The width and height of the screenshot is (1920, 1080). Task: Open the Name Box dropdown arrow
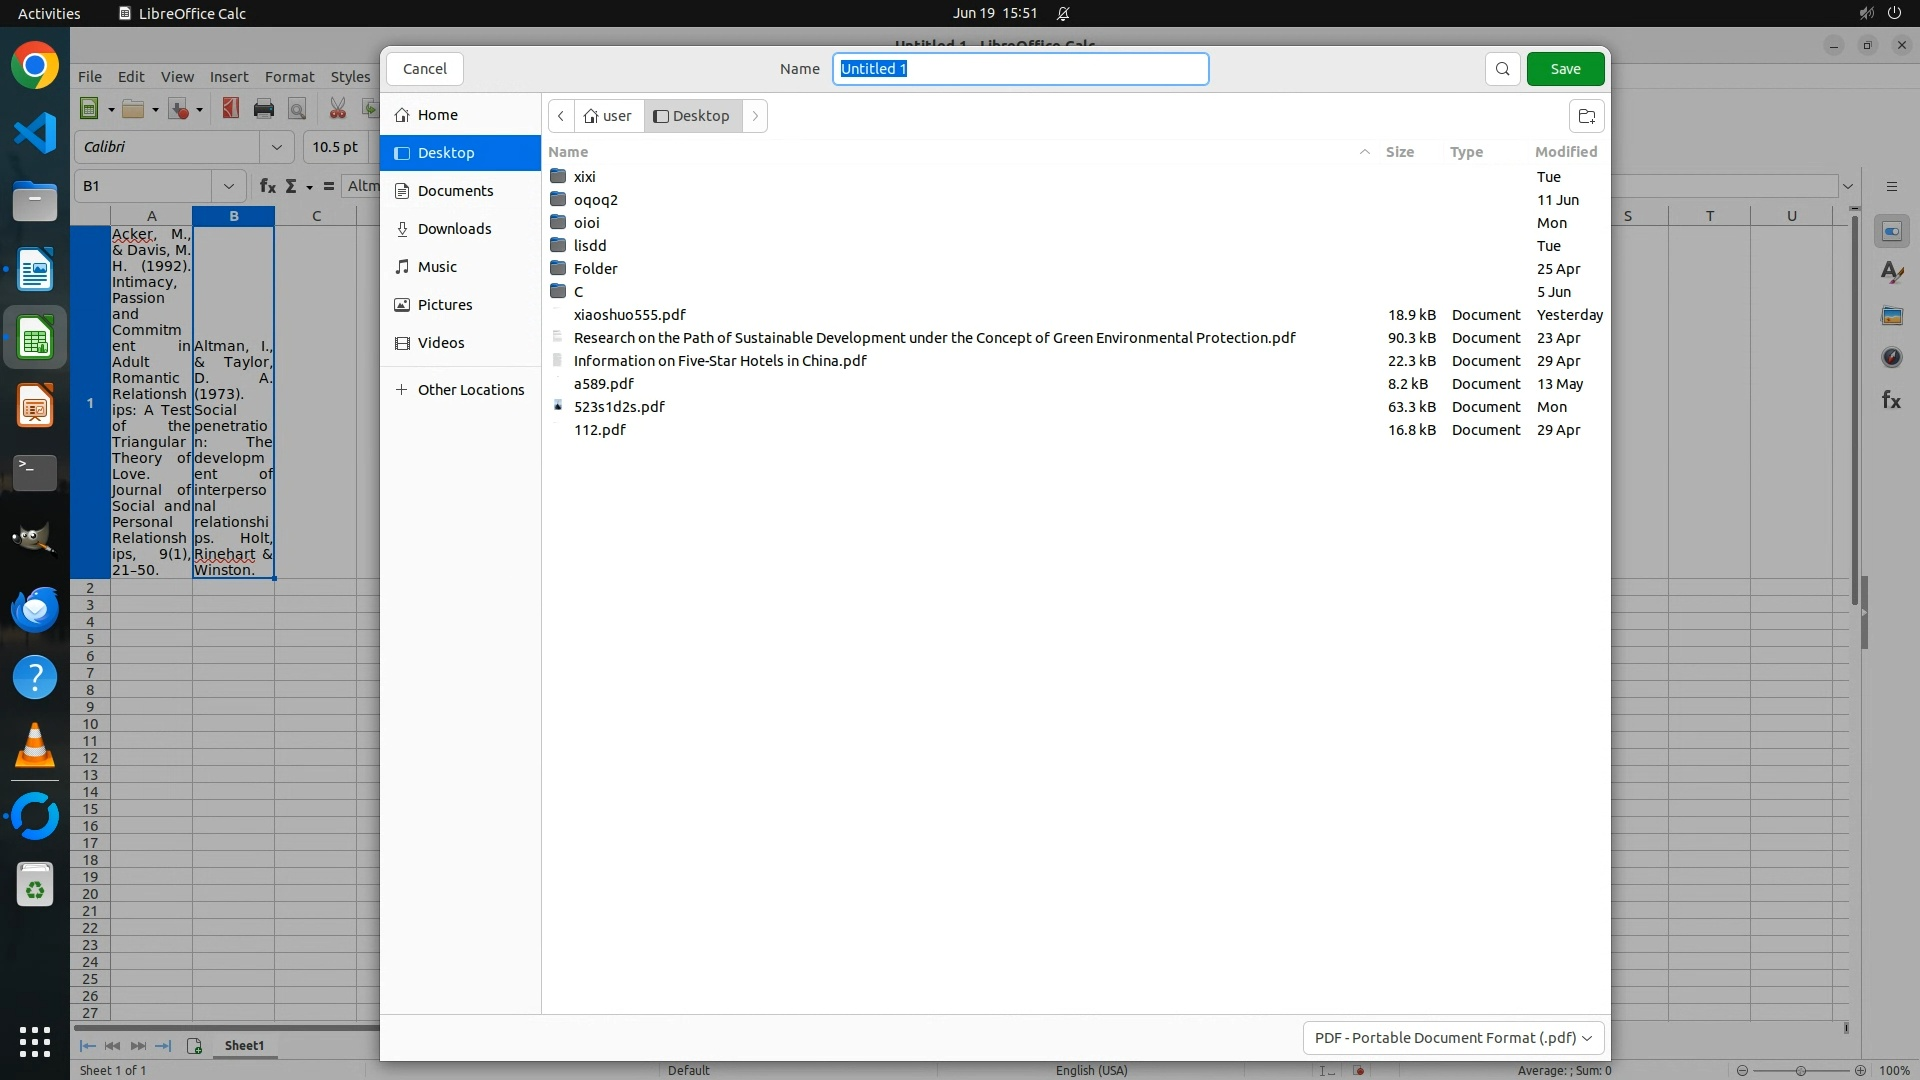point(229,186)
